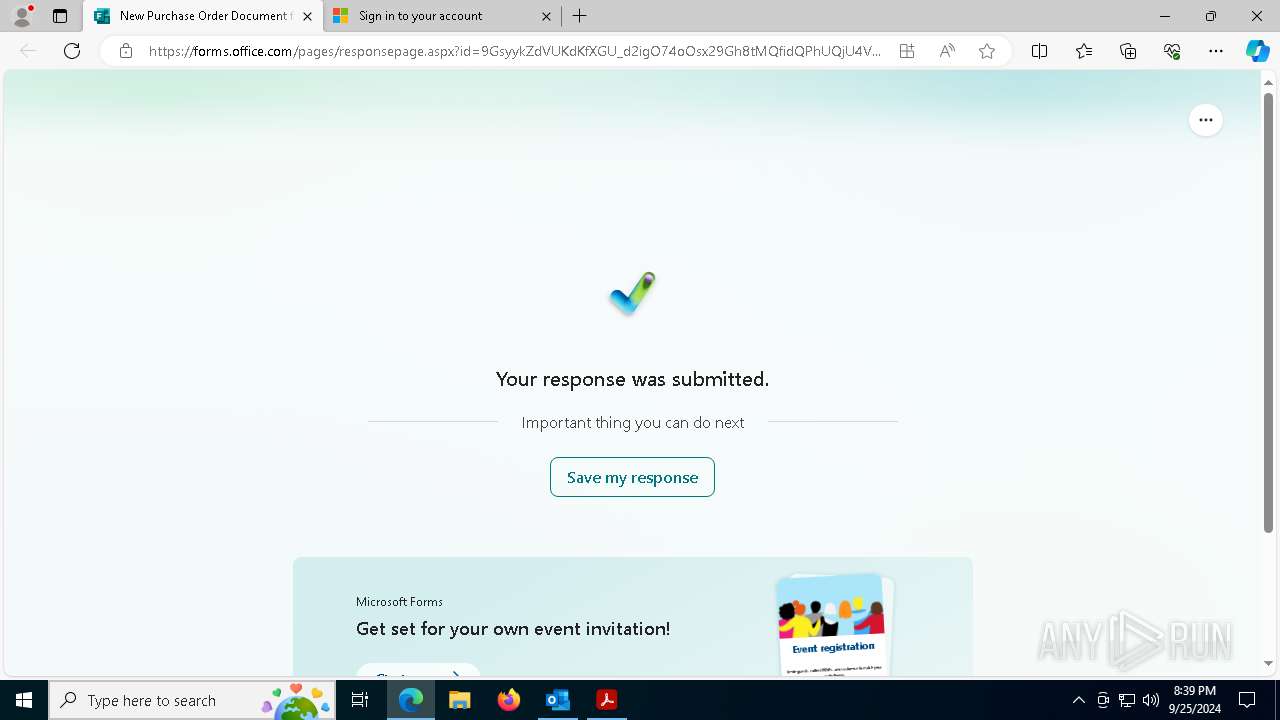Screen dimensions: 1280x720
Task: Click the page vertical scrollbar
Action: pyautogui.click(x=1269, y=312)
